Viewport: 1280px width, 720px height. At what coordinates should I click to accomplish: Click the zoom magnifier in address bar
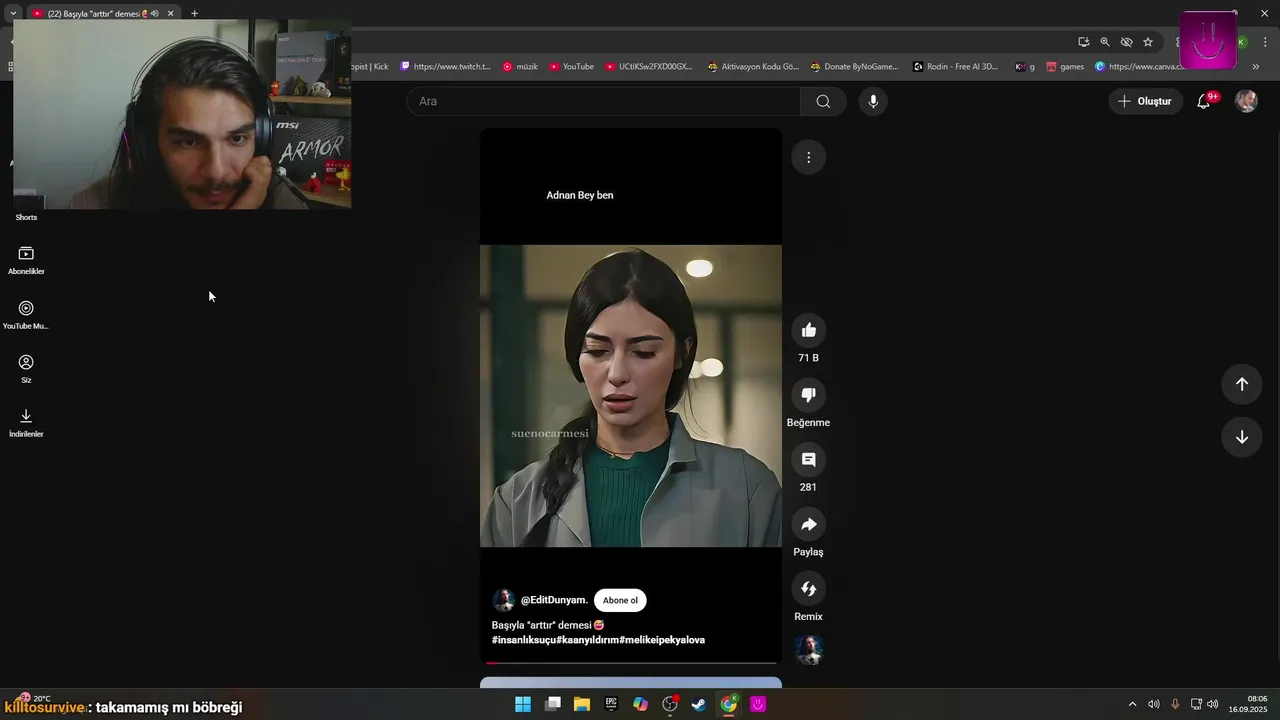click(x=1105, y=42)
